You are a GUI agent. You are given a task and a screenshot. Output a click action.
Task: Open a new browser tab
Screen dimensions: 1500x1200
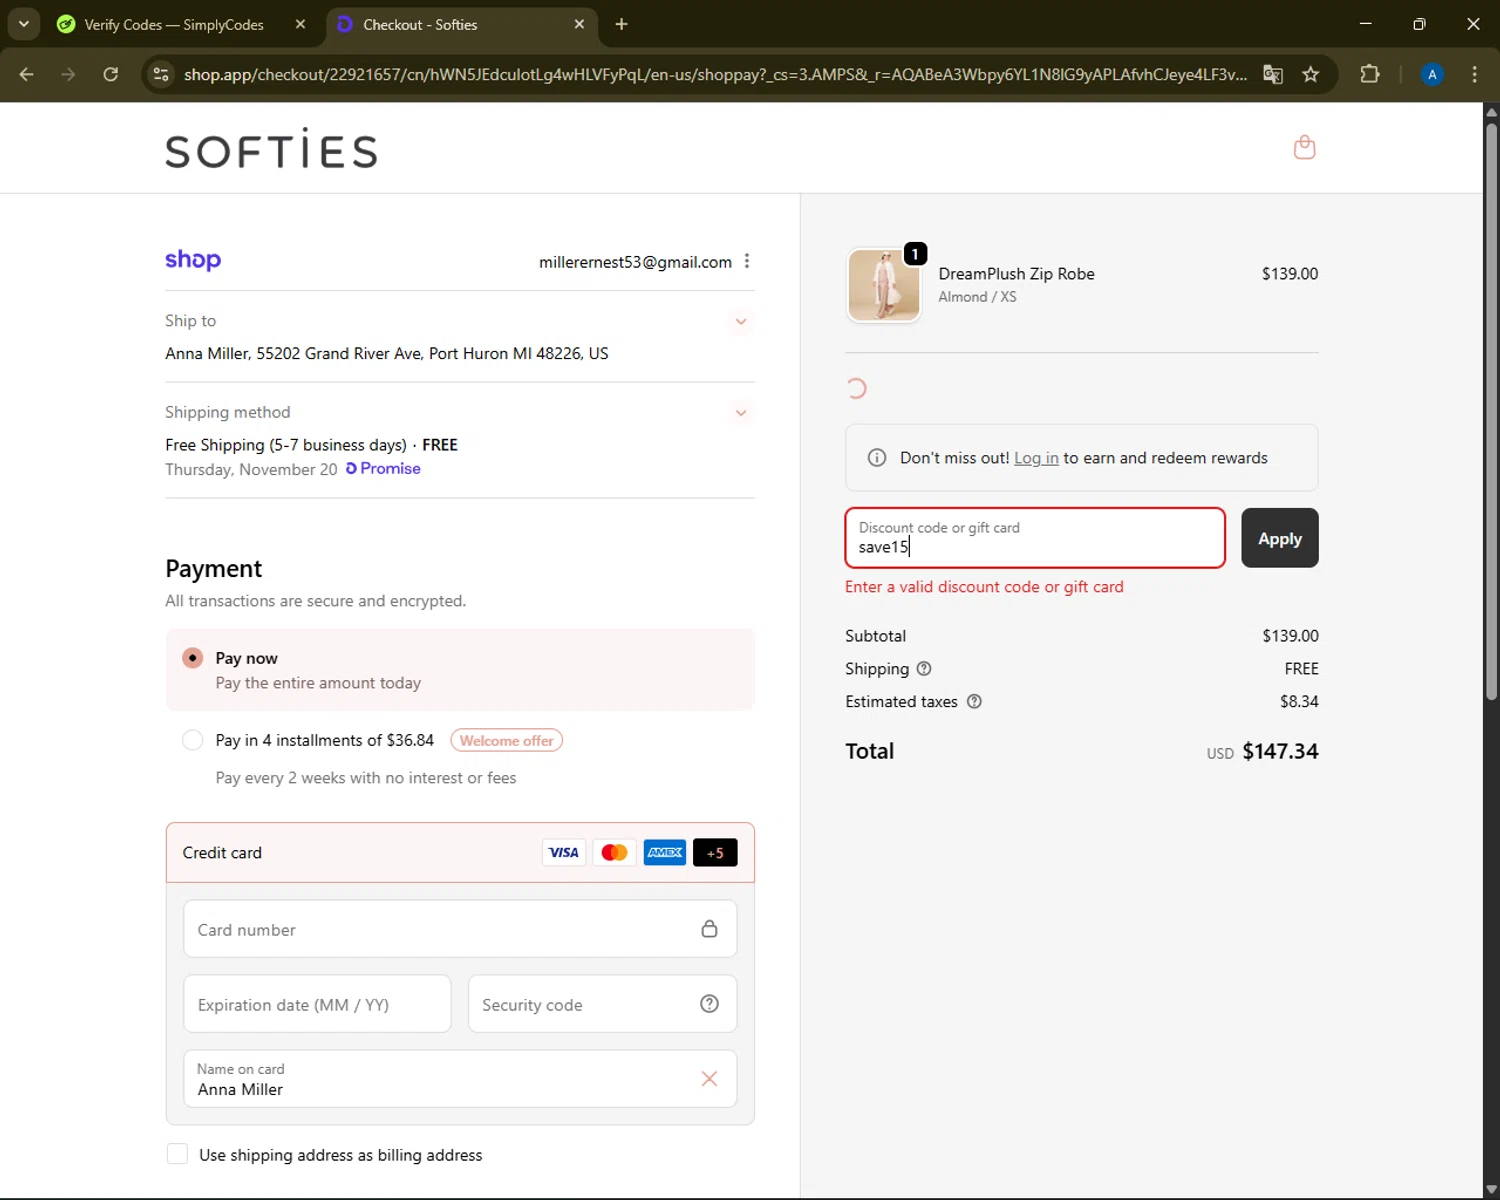(621, 24)
